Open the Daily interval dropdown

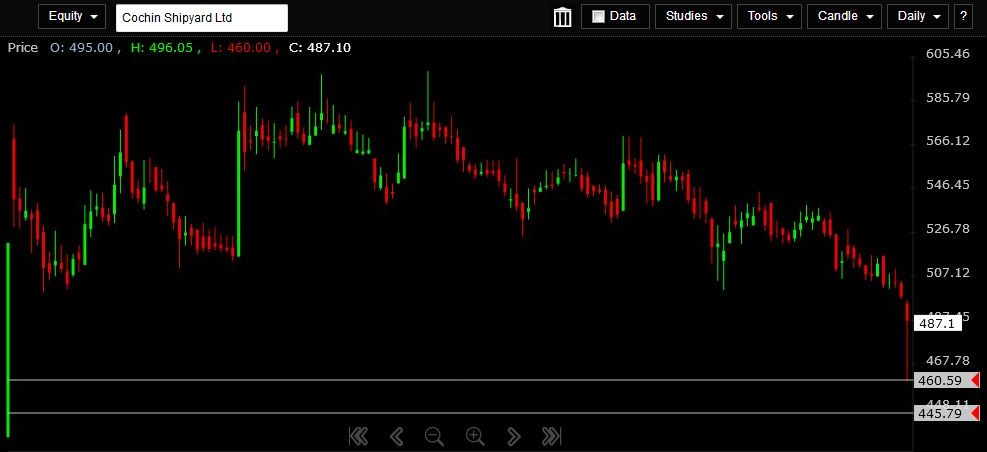919,17
